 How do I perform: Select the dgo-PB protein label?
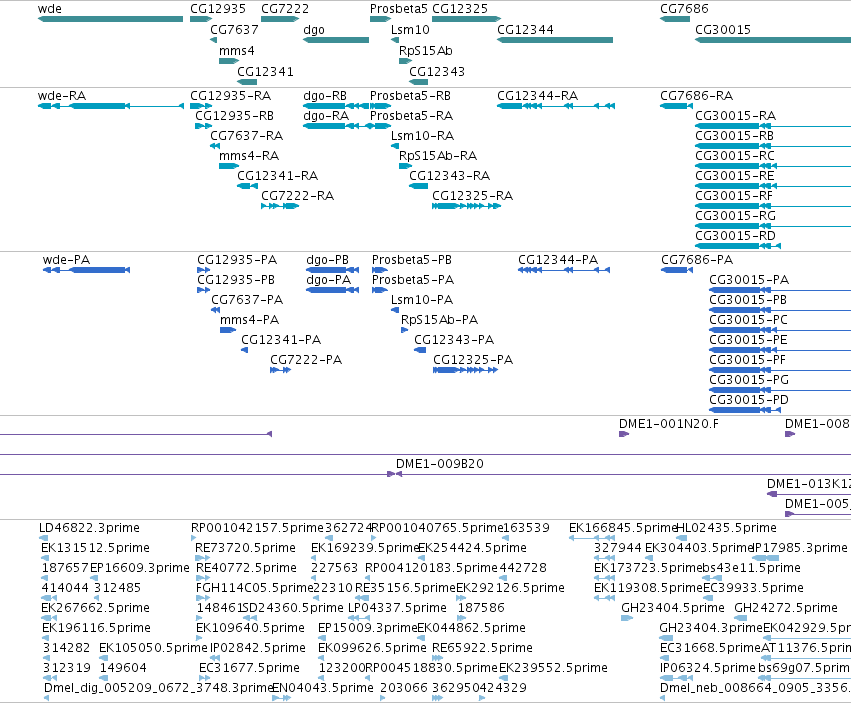(x=327, y=259)
